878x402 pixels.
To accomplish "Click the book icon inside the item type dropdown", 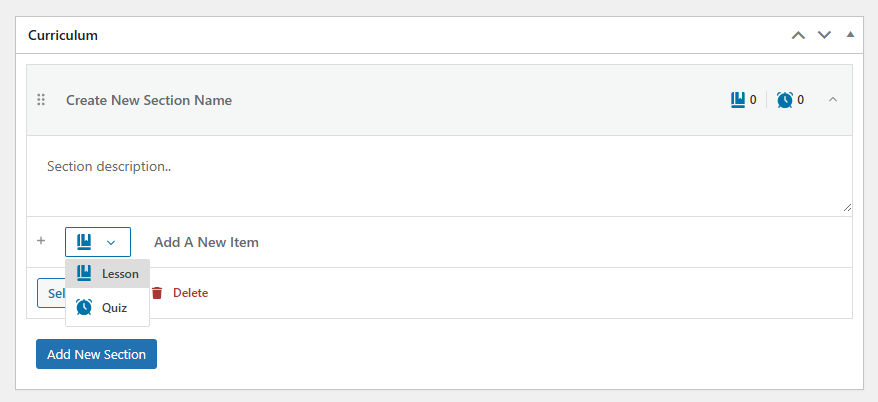I will [84, 242].
